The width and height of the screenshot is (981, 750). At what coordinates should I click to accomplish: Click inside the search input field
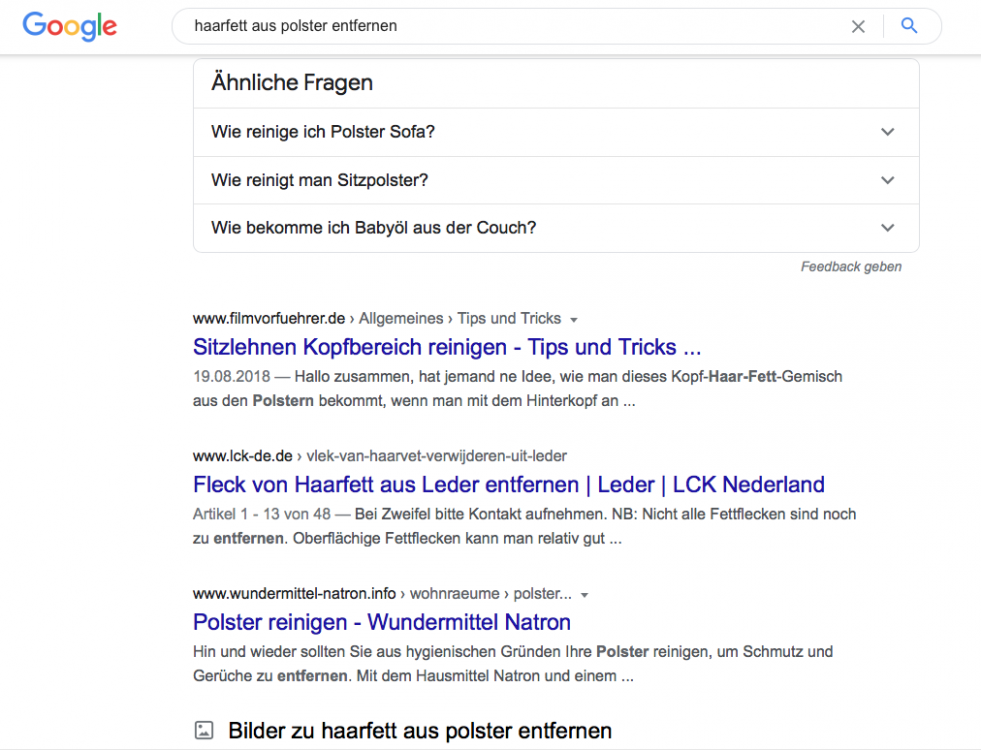500,26
